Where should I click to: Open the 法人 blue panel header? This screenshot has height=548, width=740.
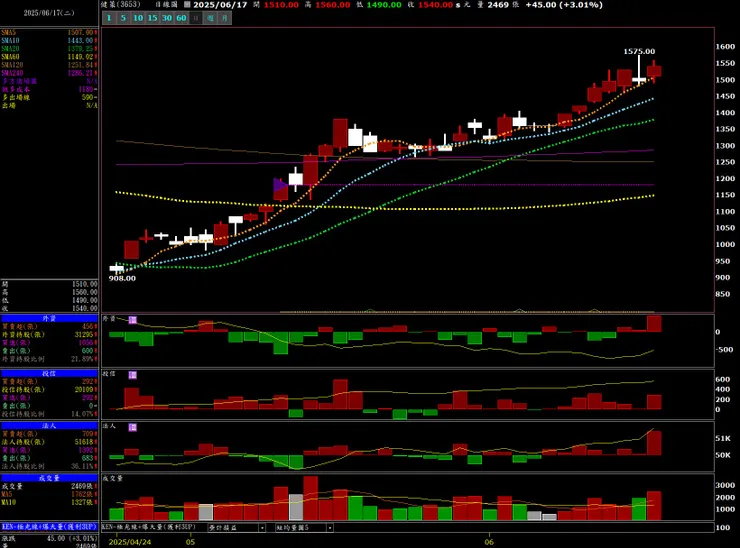[x=49, y=426]
